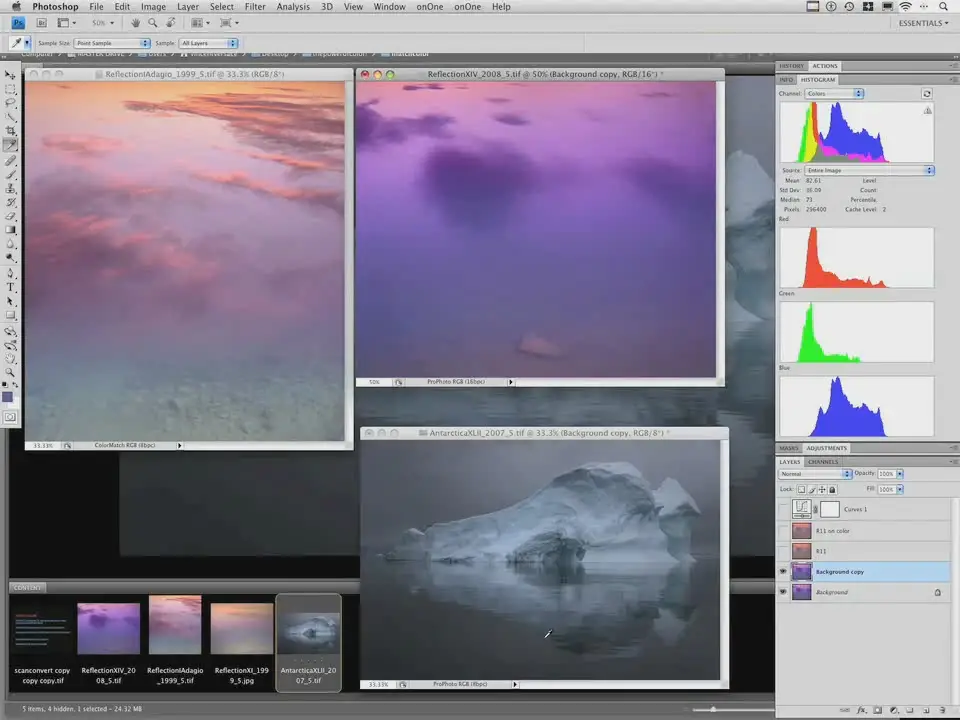Hide the Background copy layer
The width and height of the screenshot is (960, 720).
783,572
